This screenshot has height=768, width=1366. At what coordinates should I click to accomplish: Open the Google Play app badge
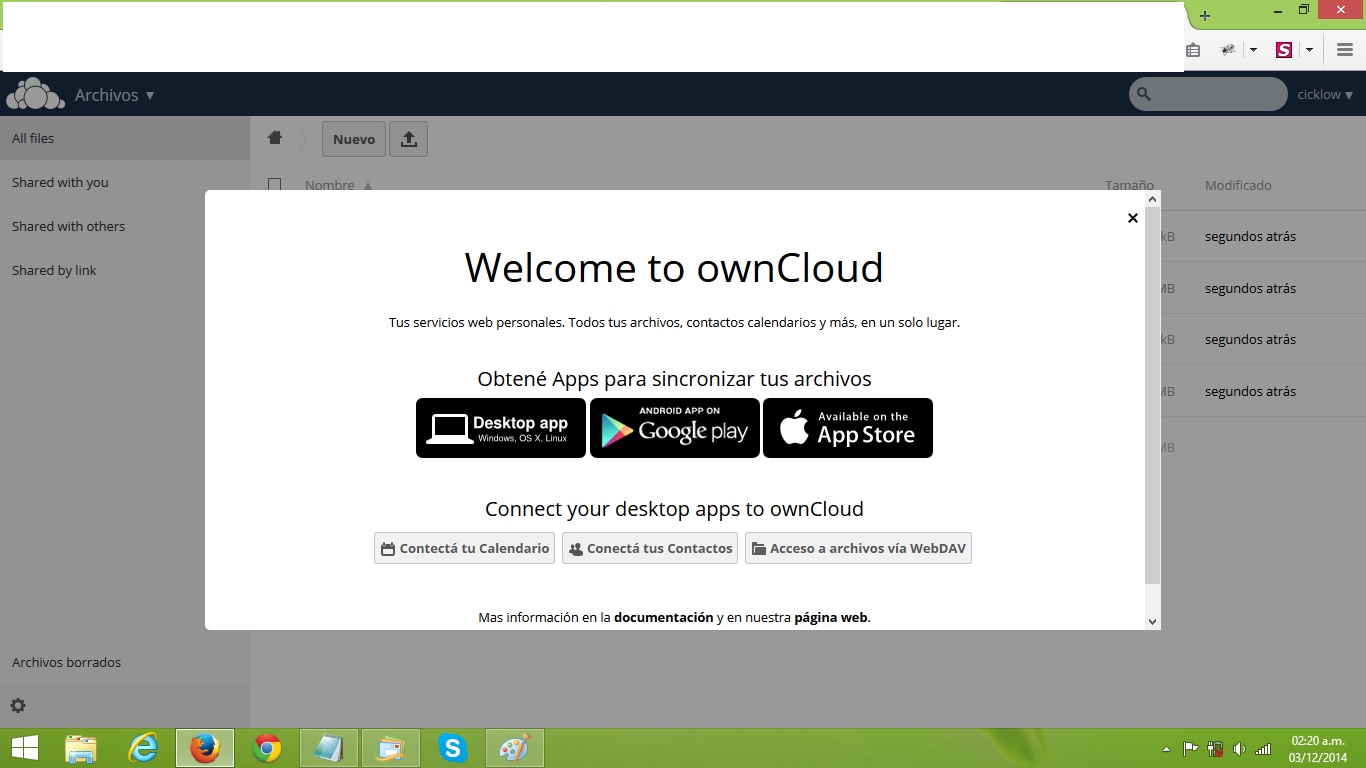tap(675, 428)
